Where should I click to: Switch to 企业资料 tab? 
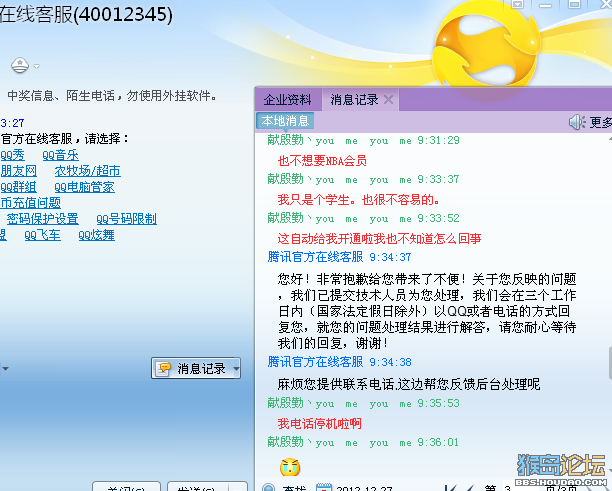click(x=287, y=100)
